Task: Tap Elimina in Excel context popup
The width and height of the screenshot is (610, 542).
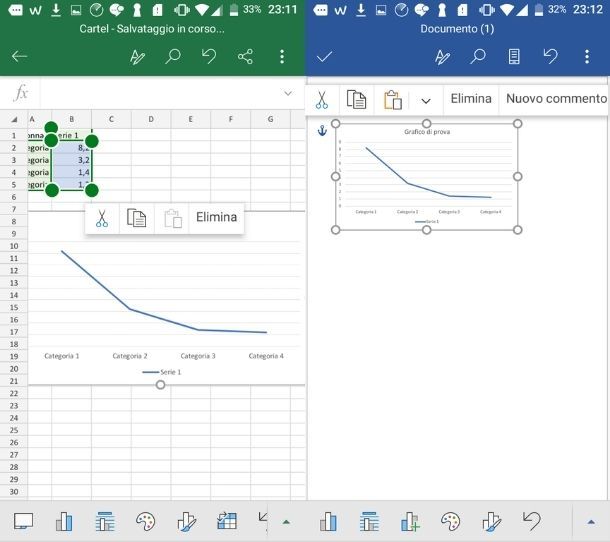Action: click(216, 217)
